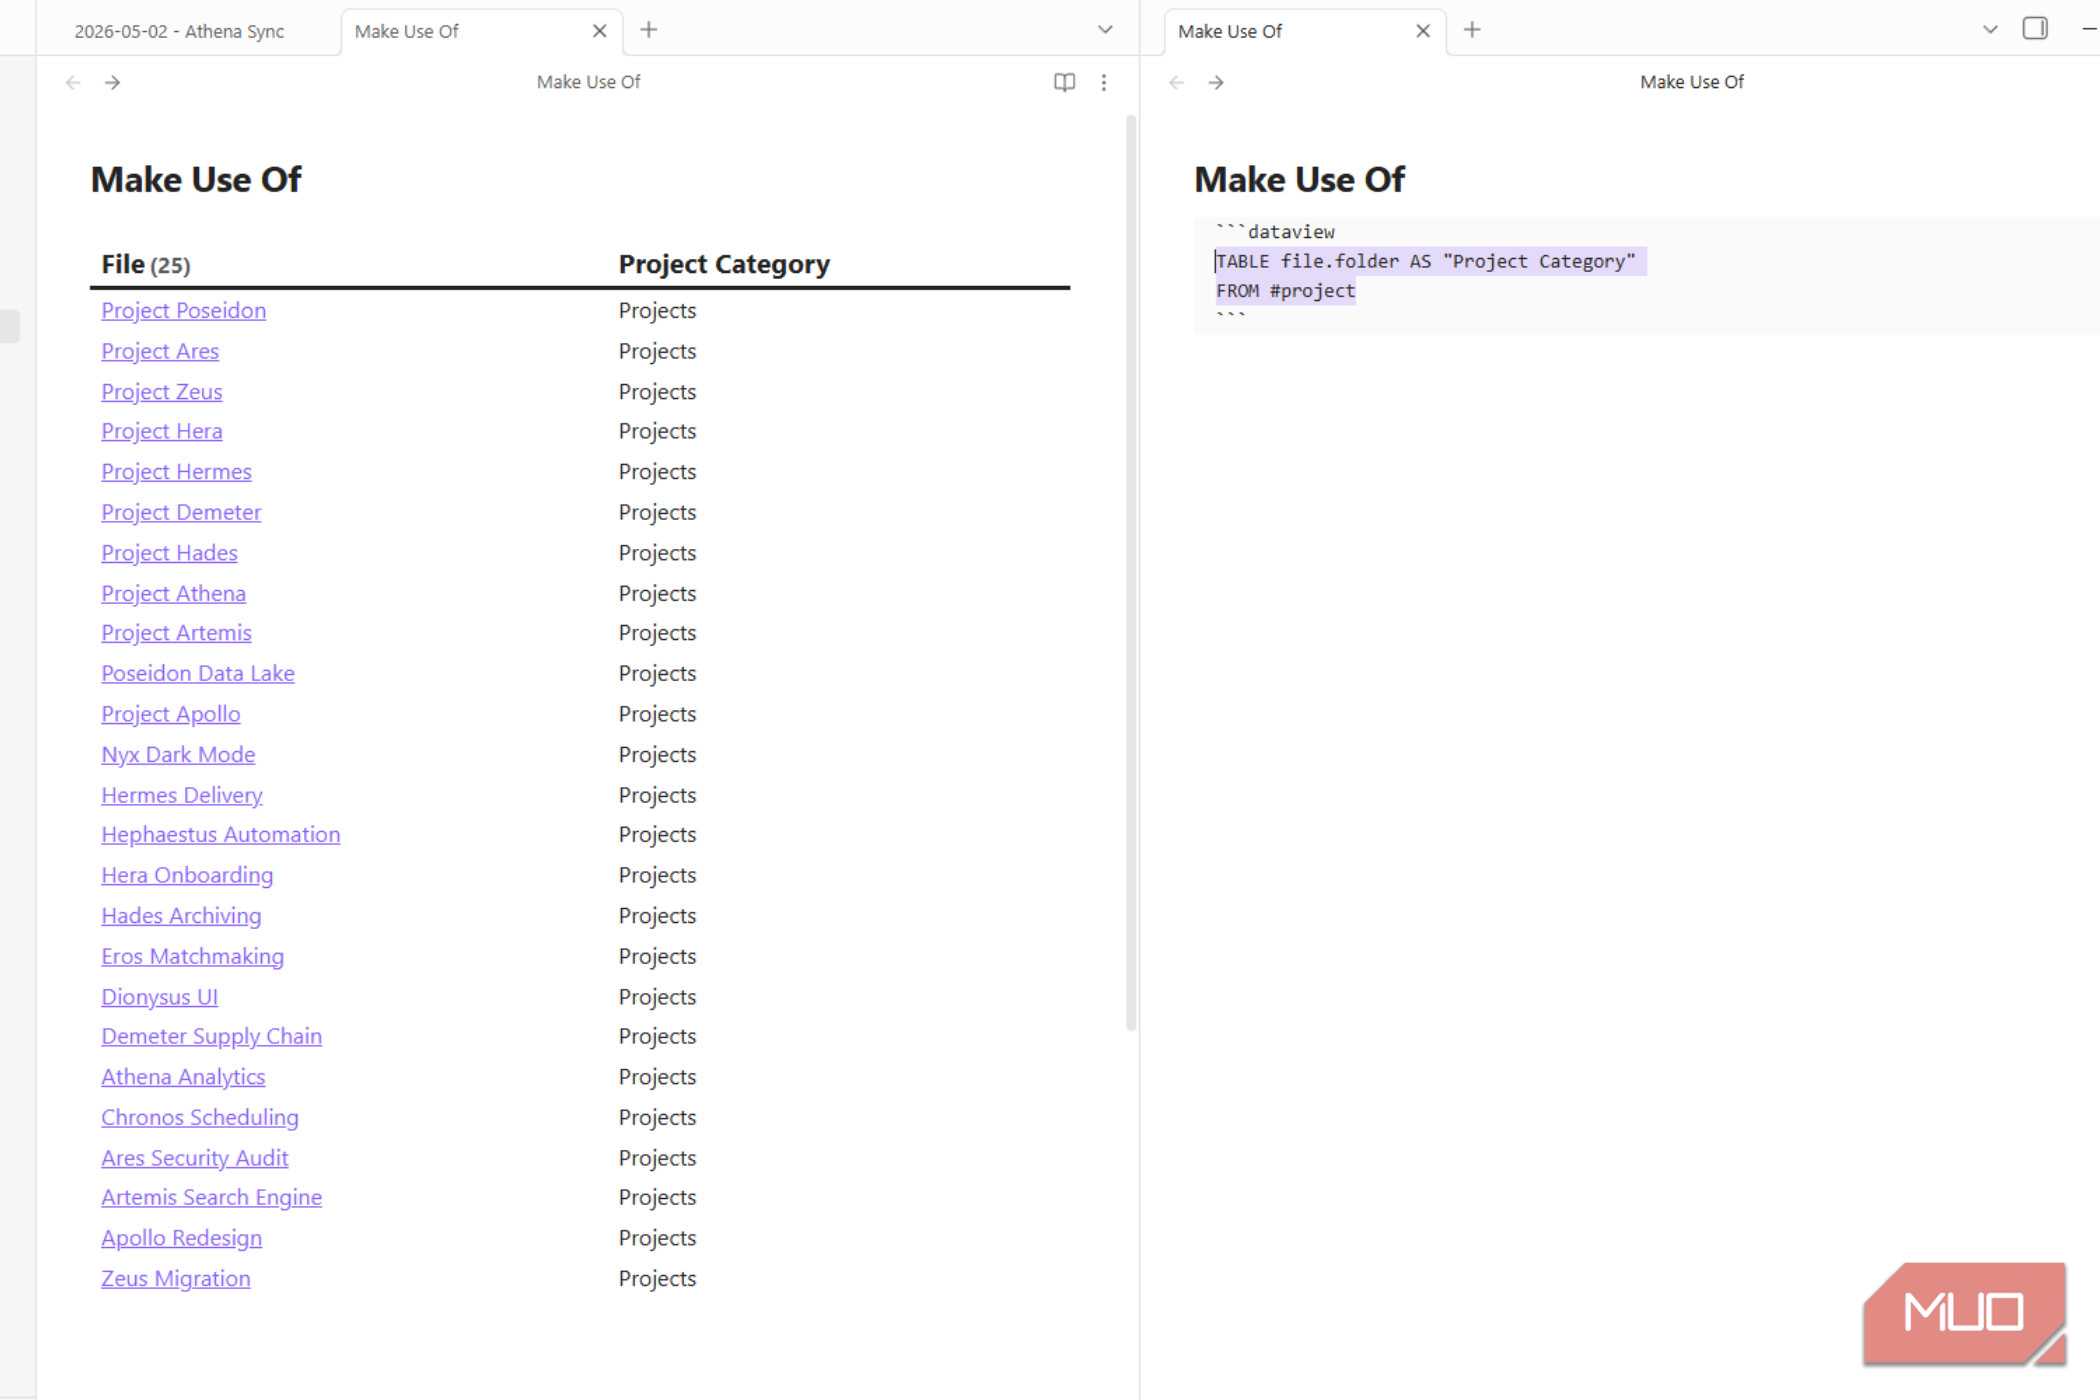Viewport: 2100px width, 1400px height.
Task: Open Poseidon Data Lake link
Action: 198,674
